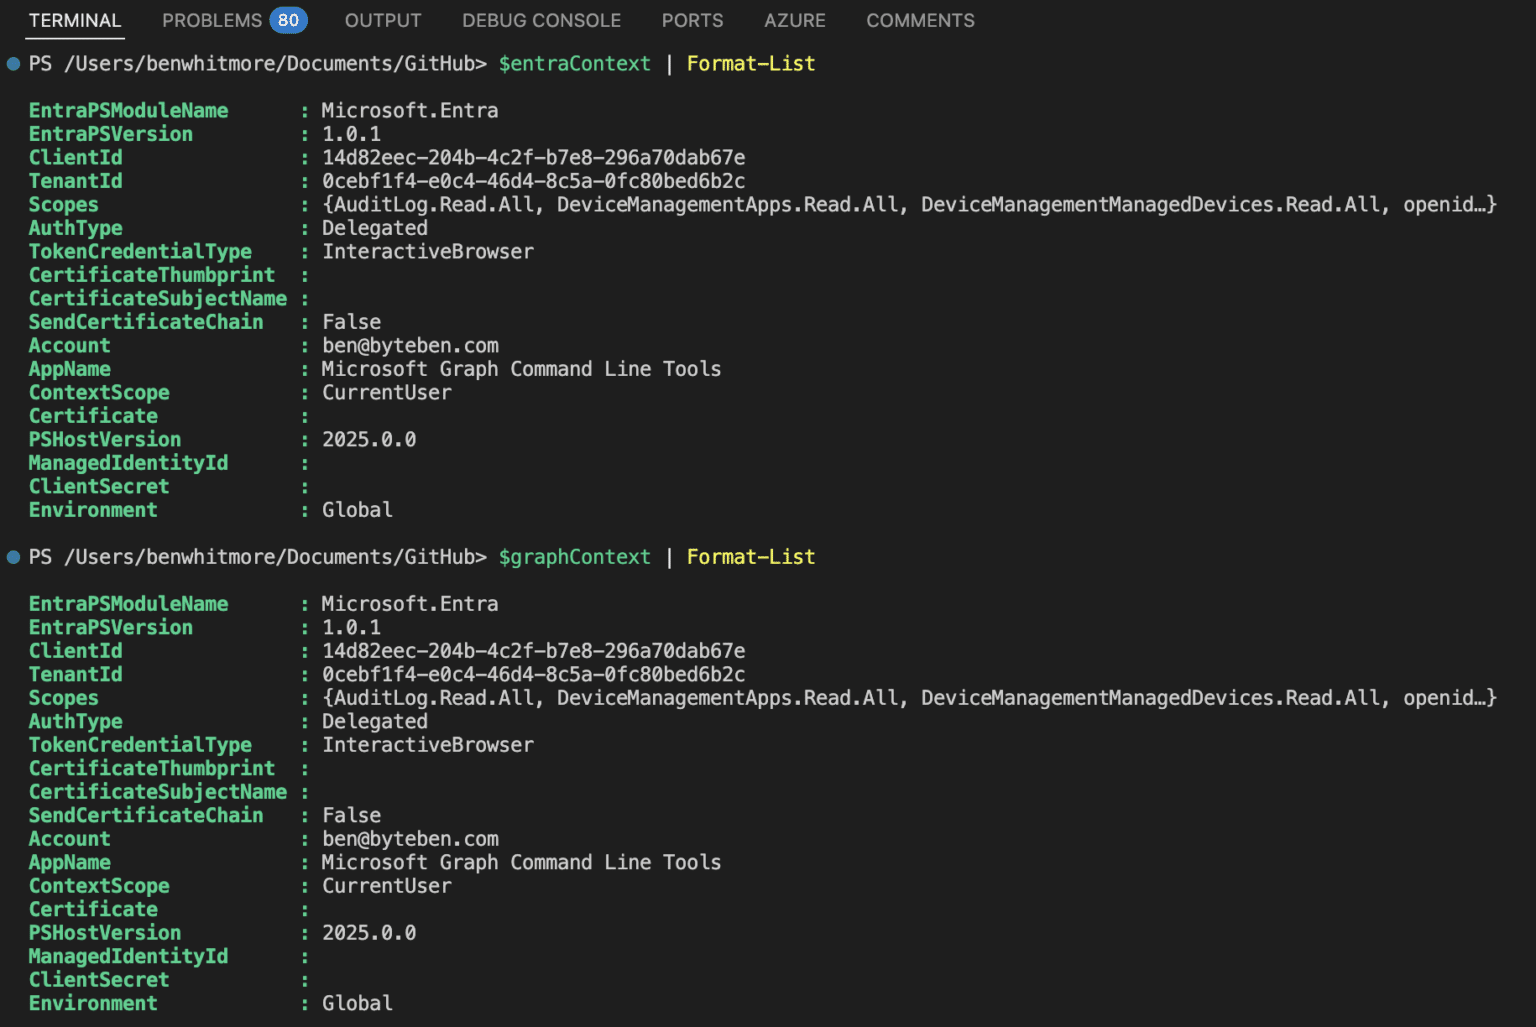Click the Format-List text after $graphContext
Screen dimensions: 1536x1027
(750, 556)
